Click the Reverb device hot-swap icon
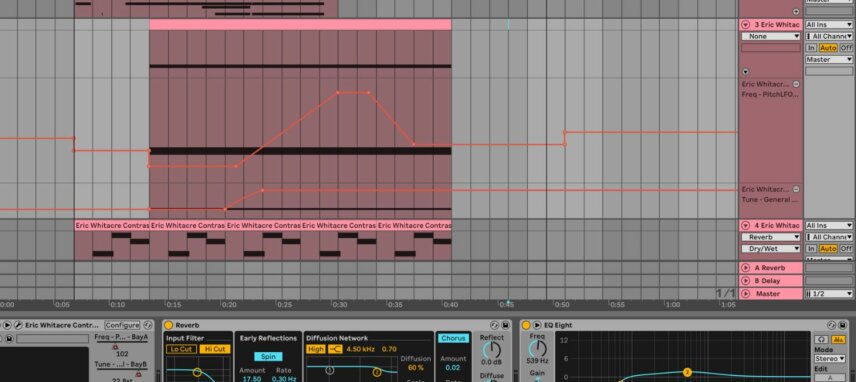Screen dimensions: 856x382 point(495,325)
